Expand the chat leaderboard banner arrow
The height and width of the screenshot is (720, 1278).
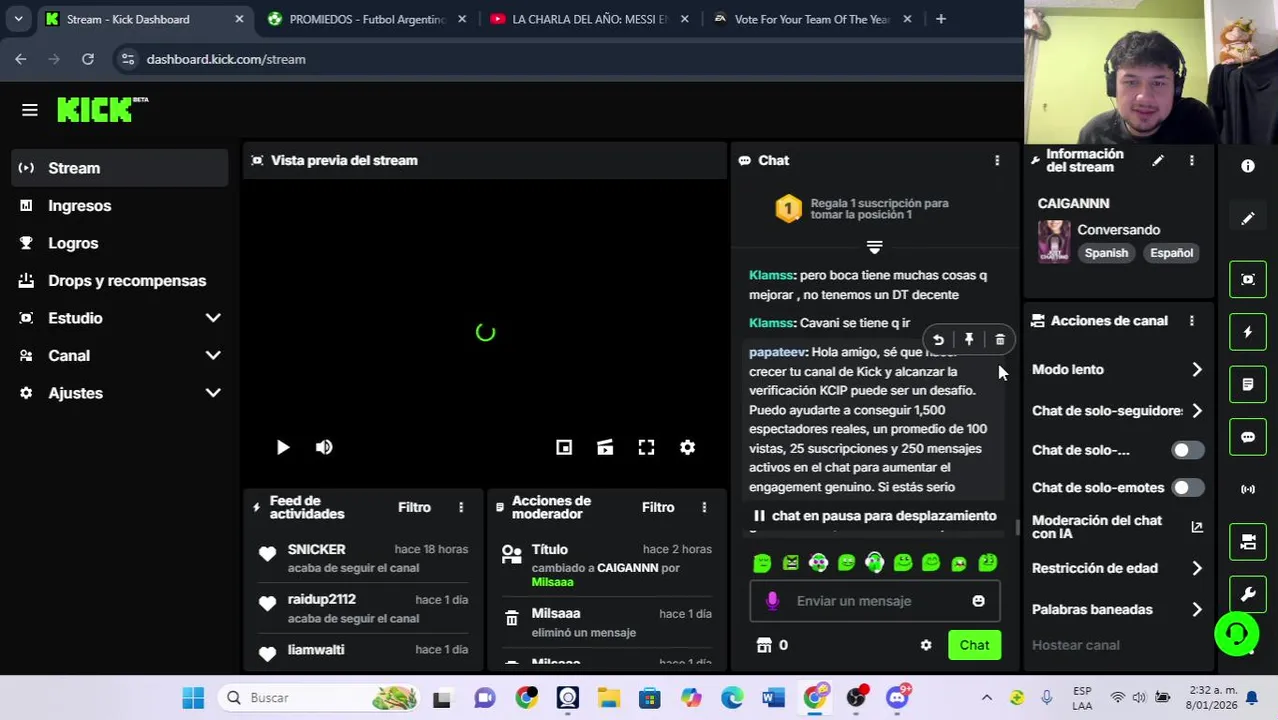click(874, 247)
